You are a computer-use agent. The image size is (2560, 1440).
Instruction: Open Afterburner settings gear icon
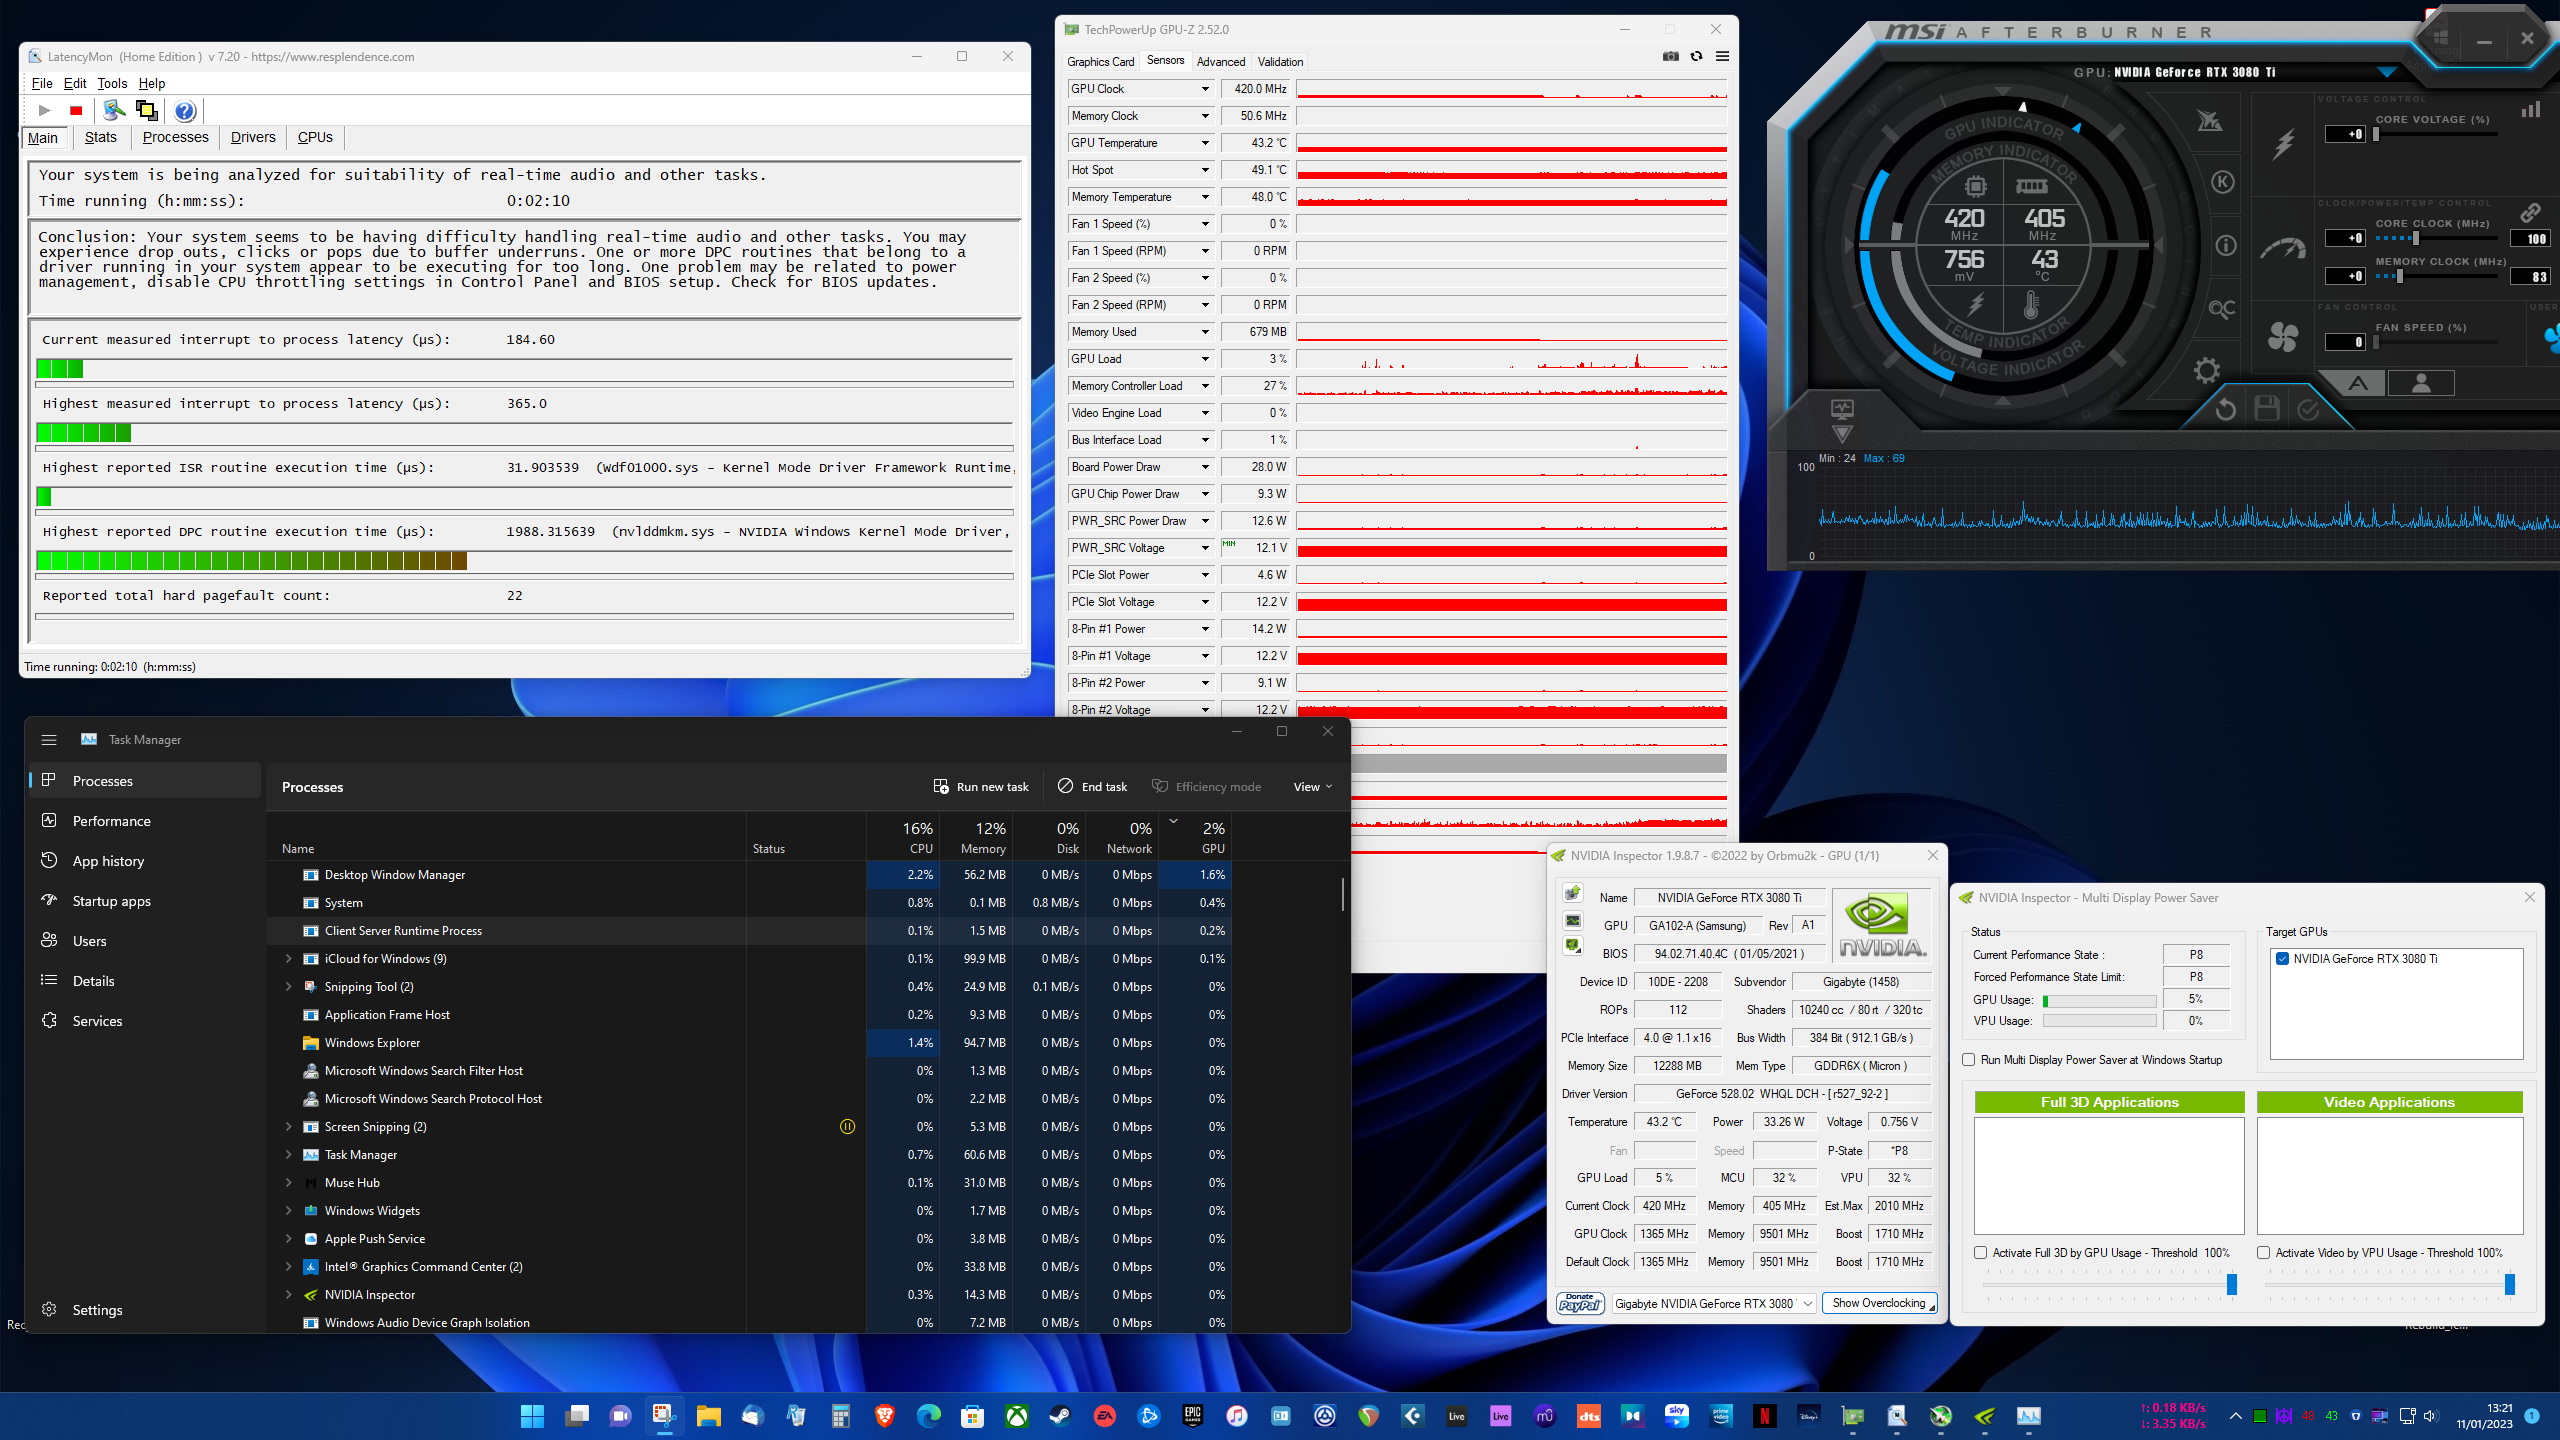click(2207, 371)
